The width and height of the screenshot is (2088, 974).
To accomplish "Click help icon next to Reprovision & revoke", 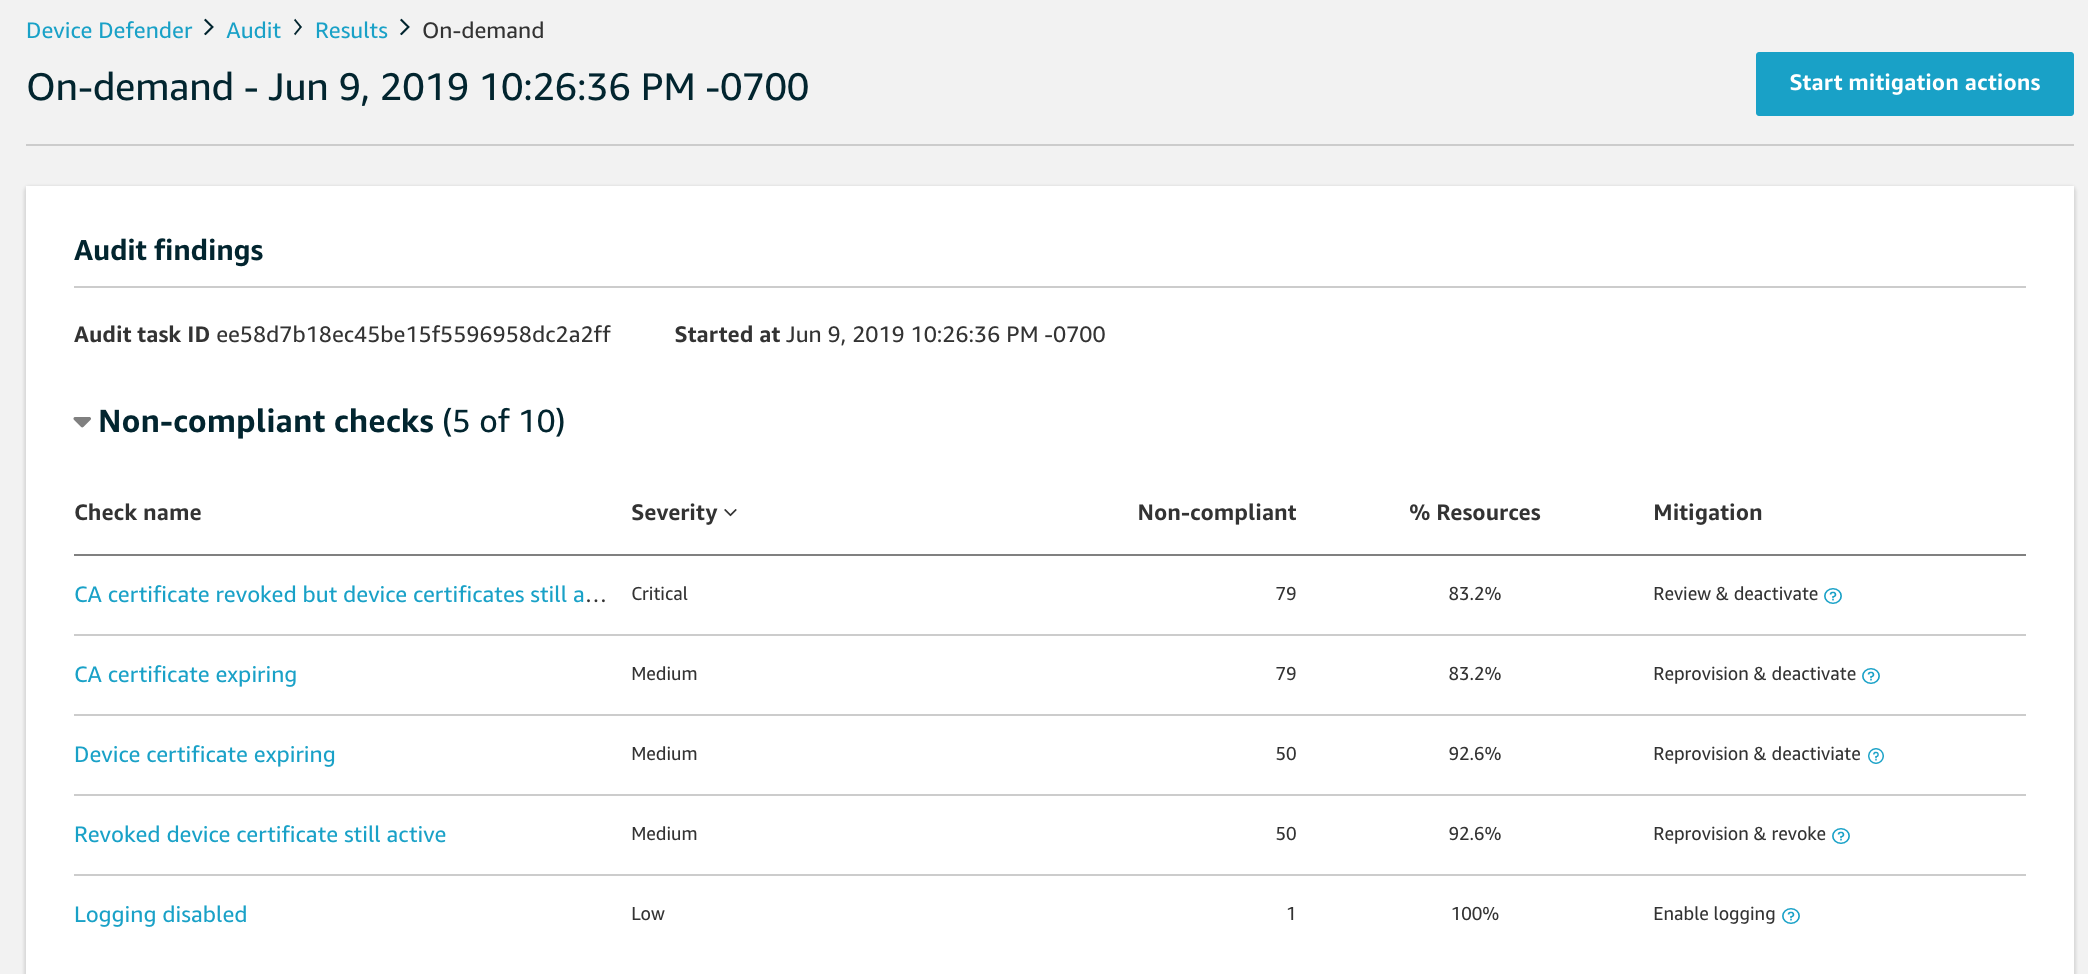I will [1841, 836].
